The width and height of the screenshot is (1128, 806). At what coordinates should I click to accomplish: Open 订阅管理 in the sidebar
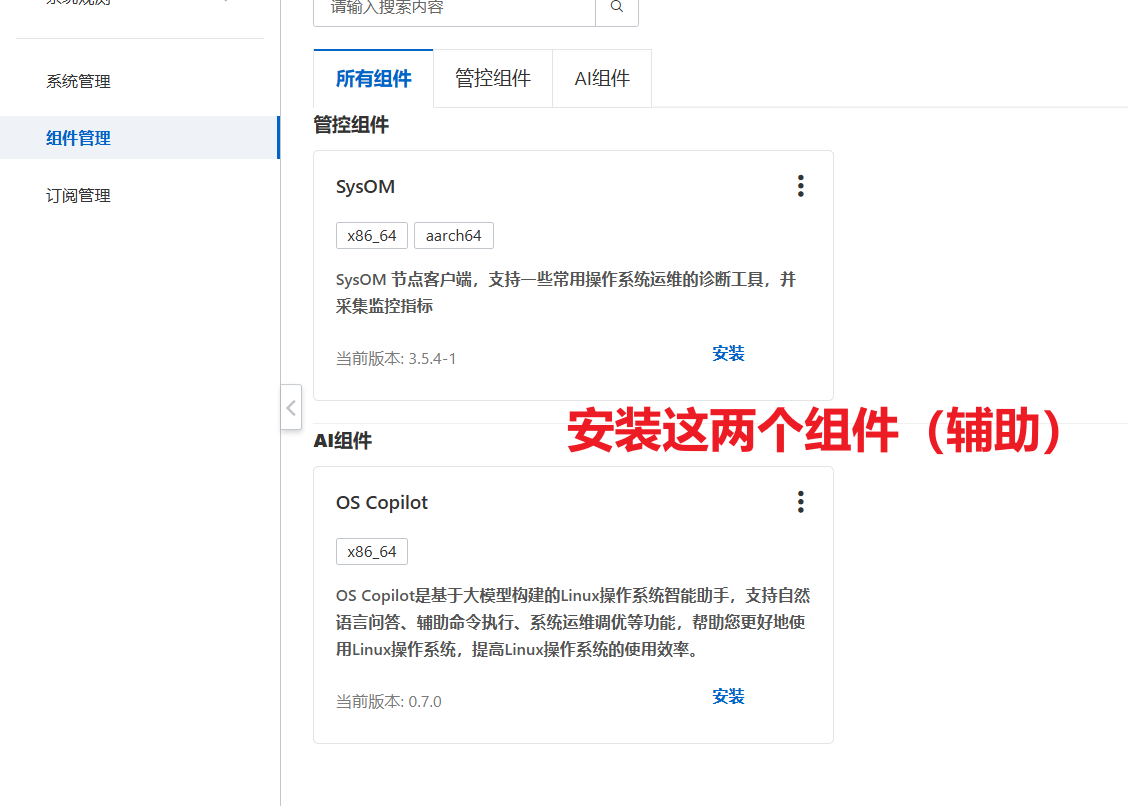78,196
